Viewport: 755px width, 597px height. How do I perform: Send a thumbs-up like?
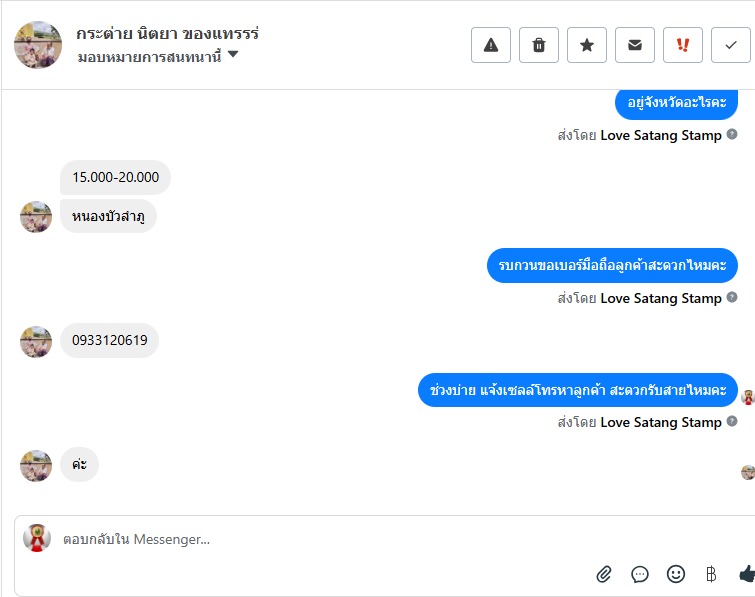click(746, 574)
